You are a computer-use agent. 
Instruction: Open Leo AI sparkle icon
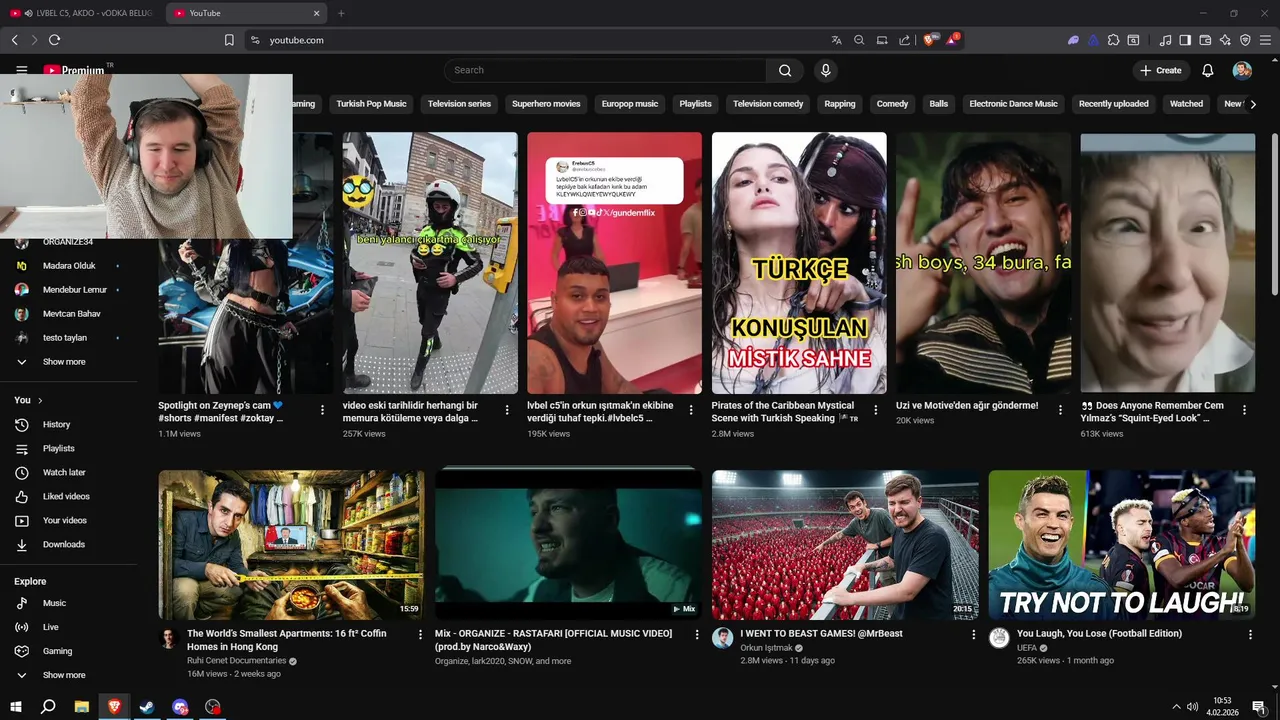tap(1225, 40)
